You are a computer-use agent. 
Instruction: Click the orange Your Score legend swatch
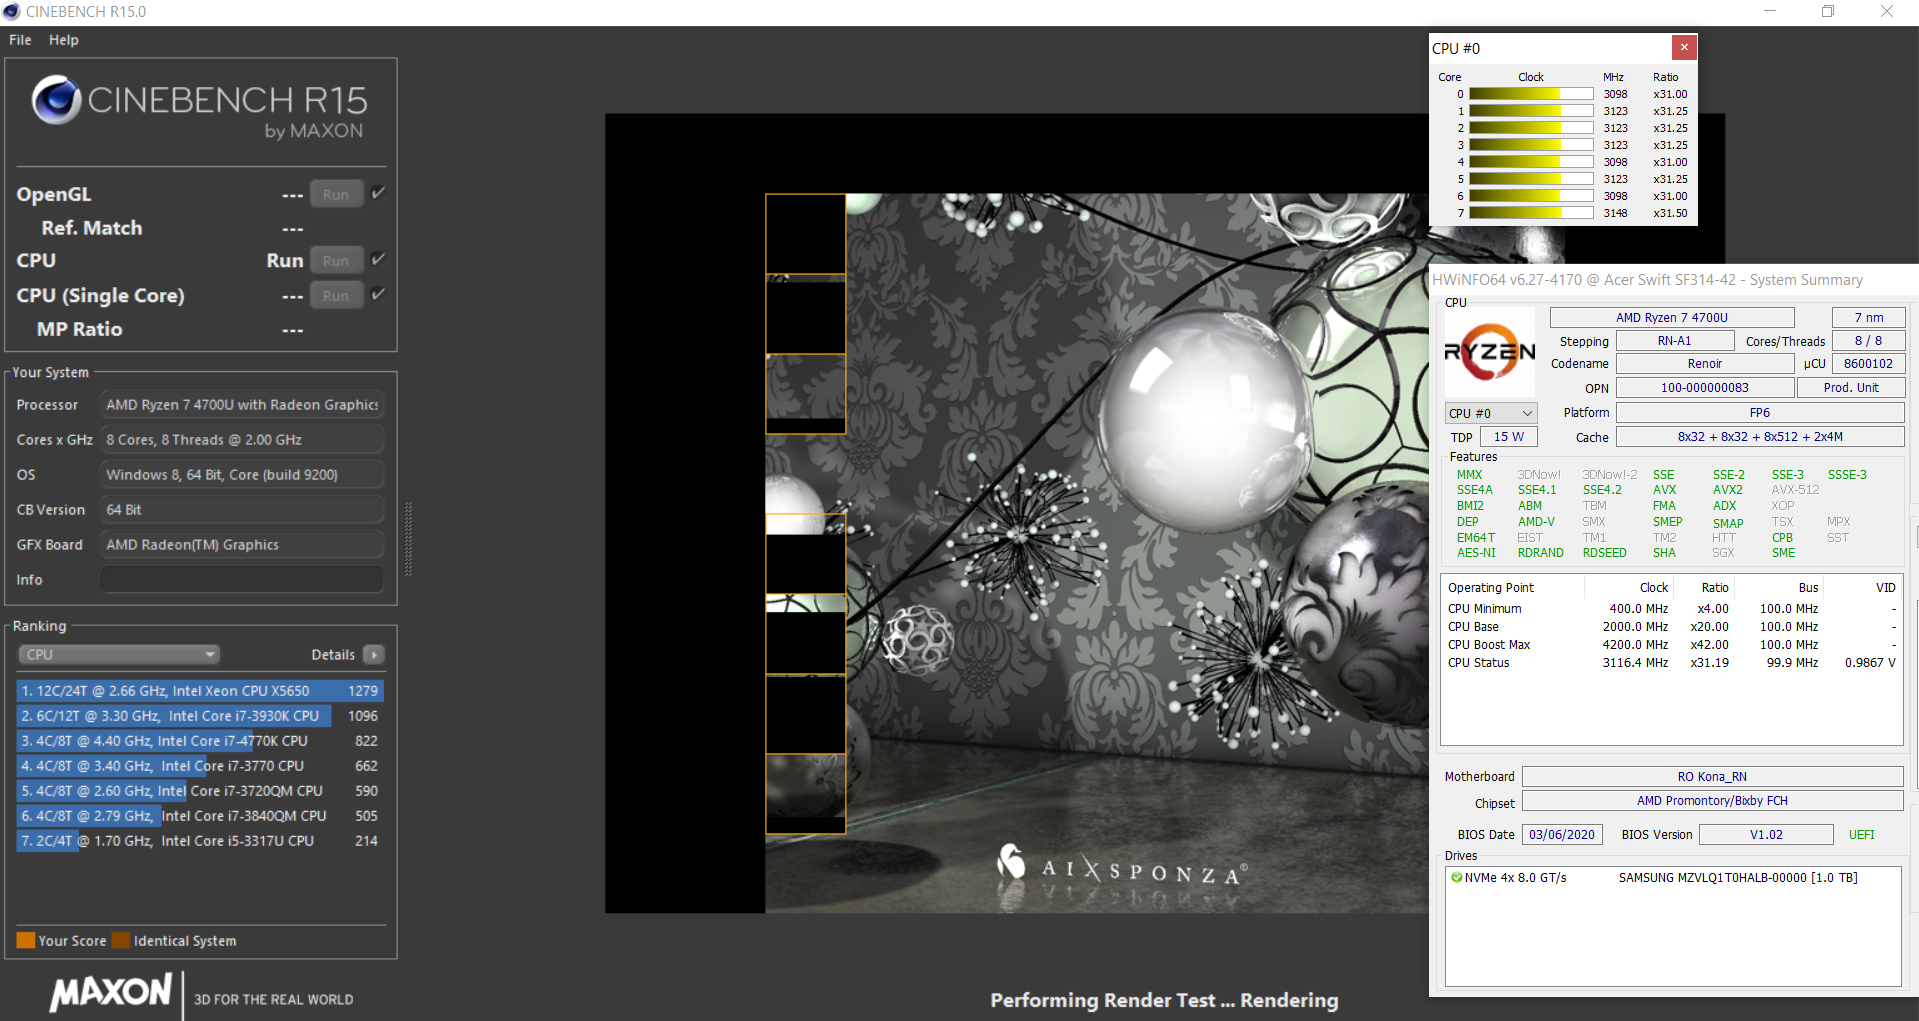pos(26,940)
